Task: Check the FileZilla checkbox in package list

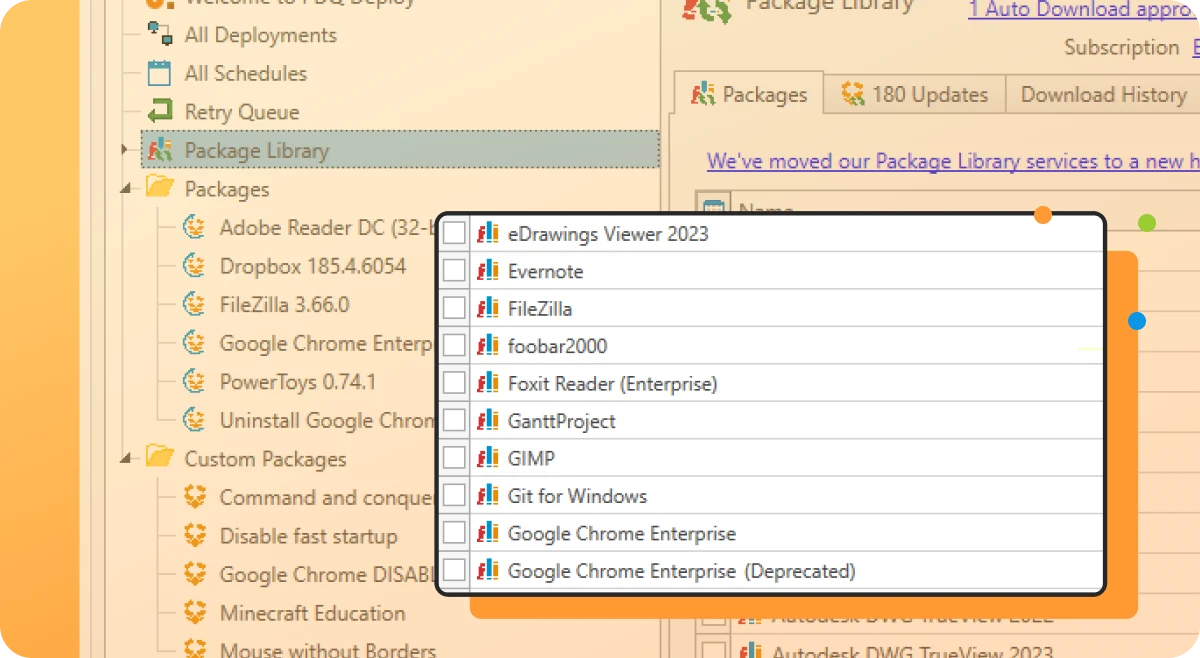Action: [454, 308]
